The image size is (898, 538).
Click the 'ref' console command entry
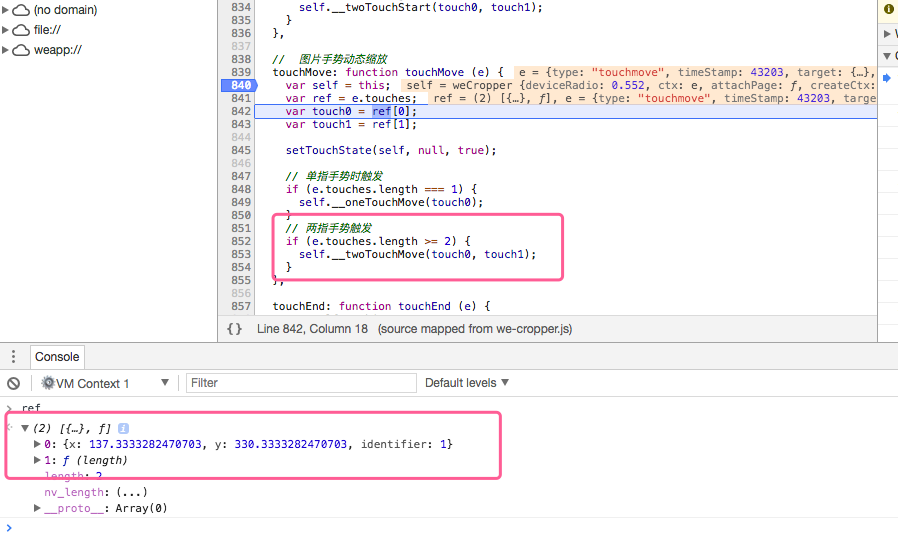[31, 408]
